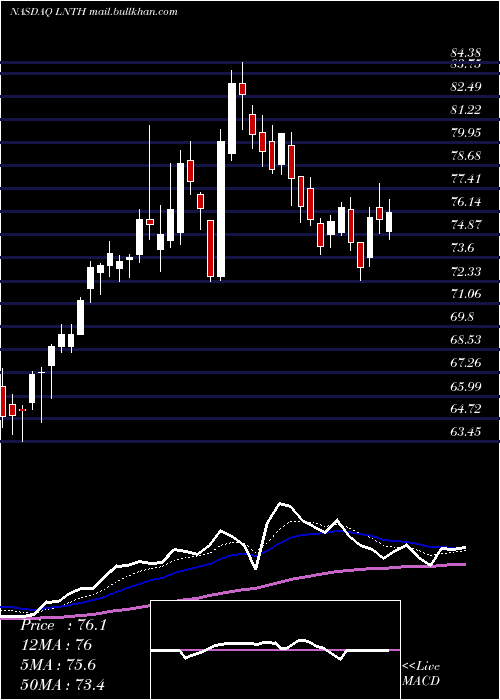Click the 12MA : 76 readout
This screenshot has height=700, width=500.
[x=56, y=645]
